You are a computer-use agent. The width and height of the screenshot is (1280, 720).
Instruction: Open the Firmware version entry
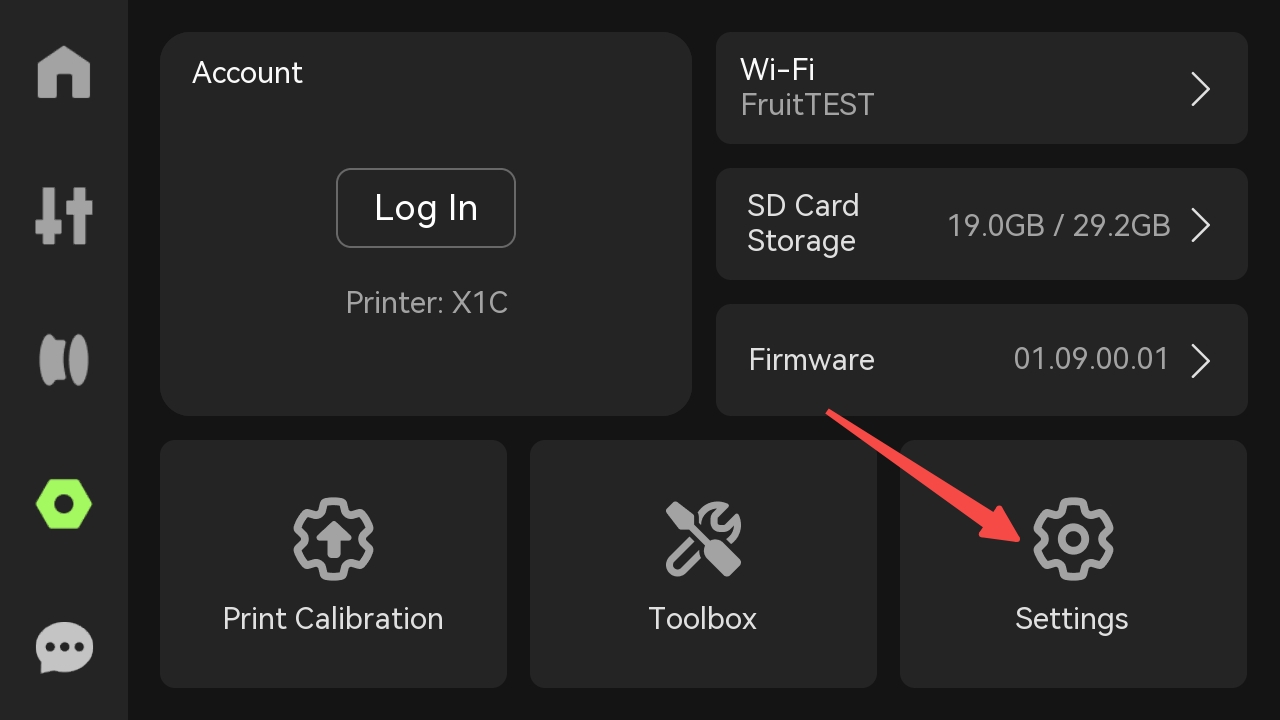pos(982,360)
